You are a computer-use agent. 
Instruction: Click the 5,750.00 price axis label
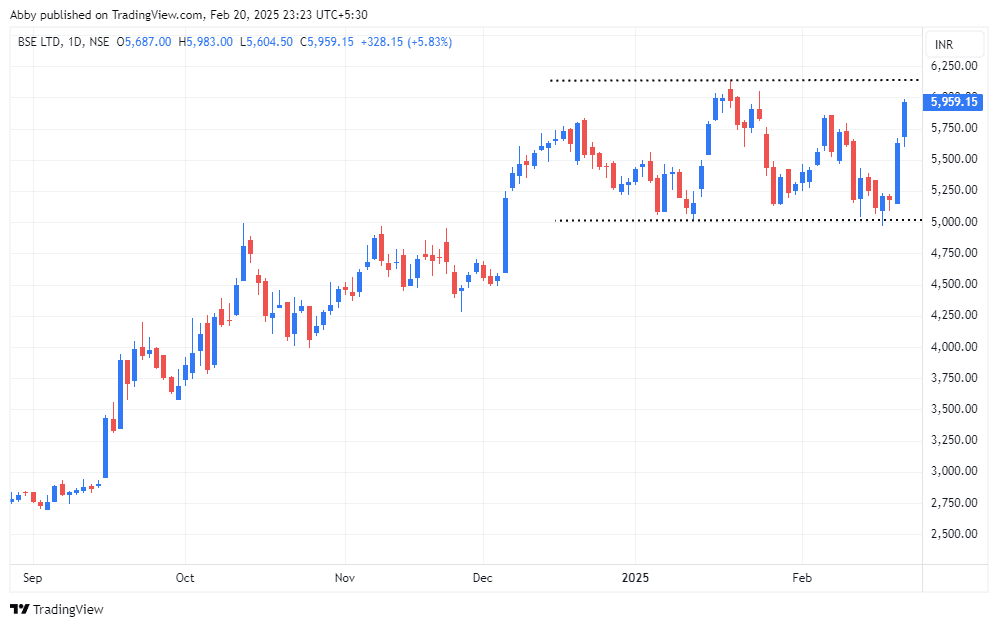(954, 128)
